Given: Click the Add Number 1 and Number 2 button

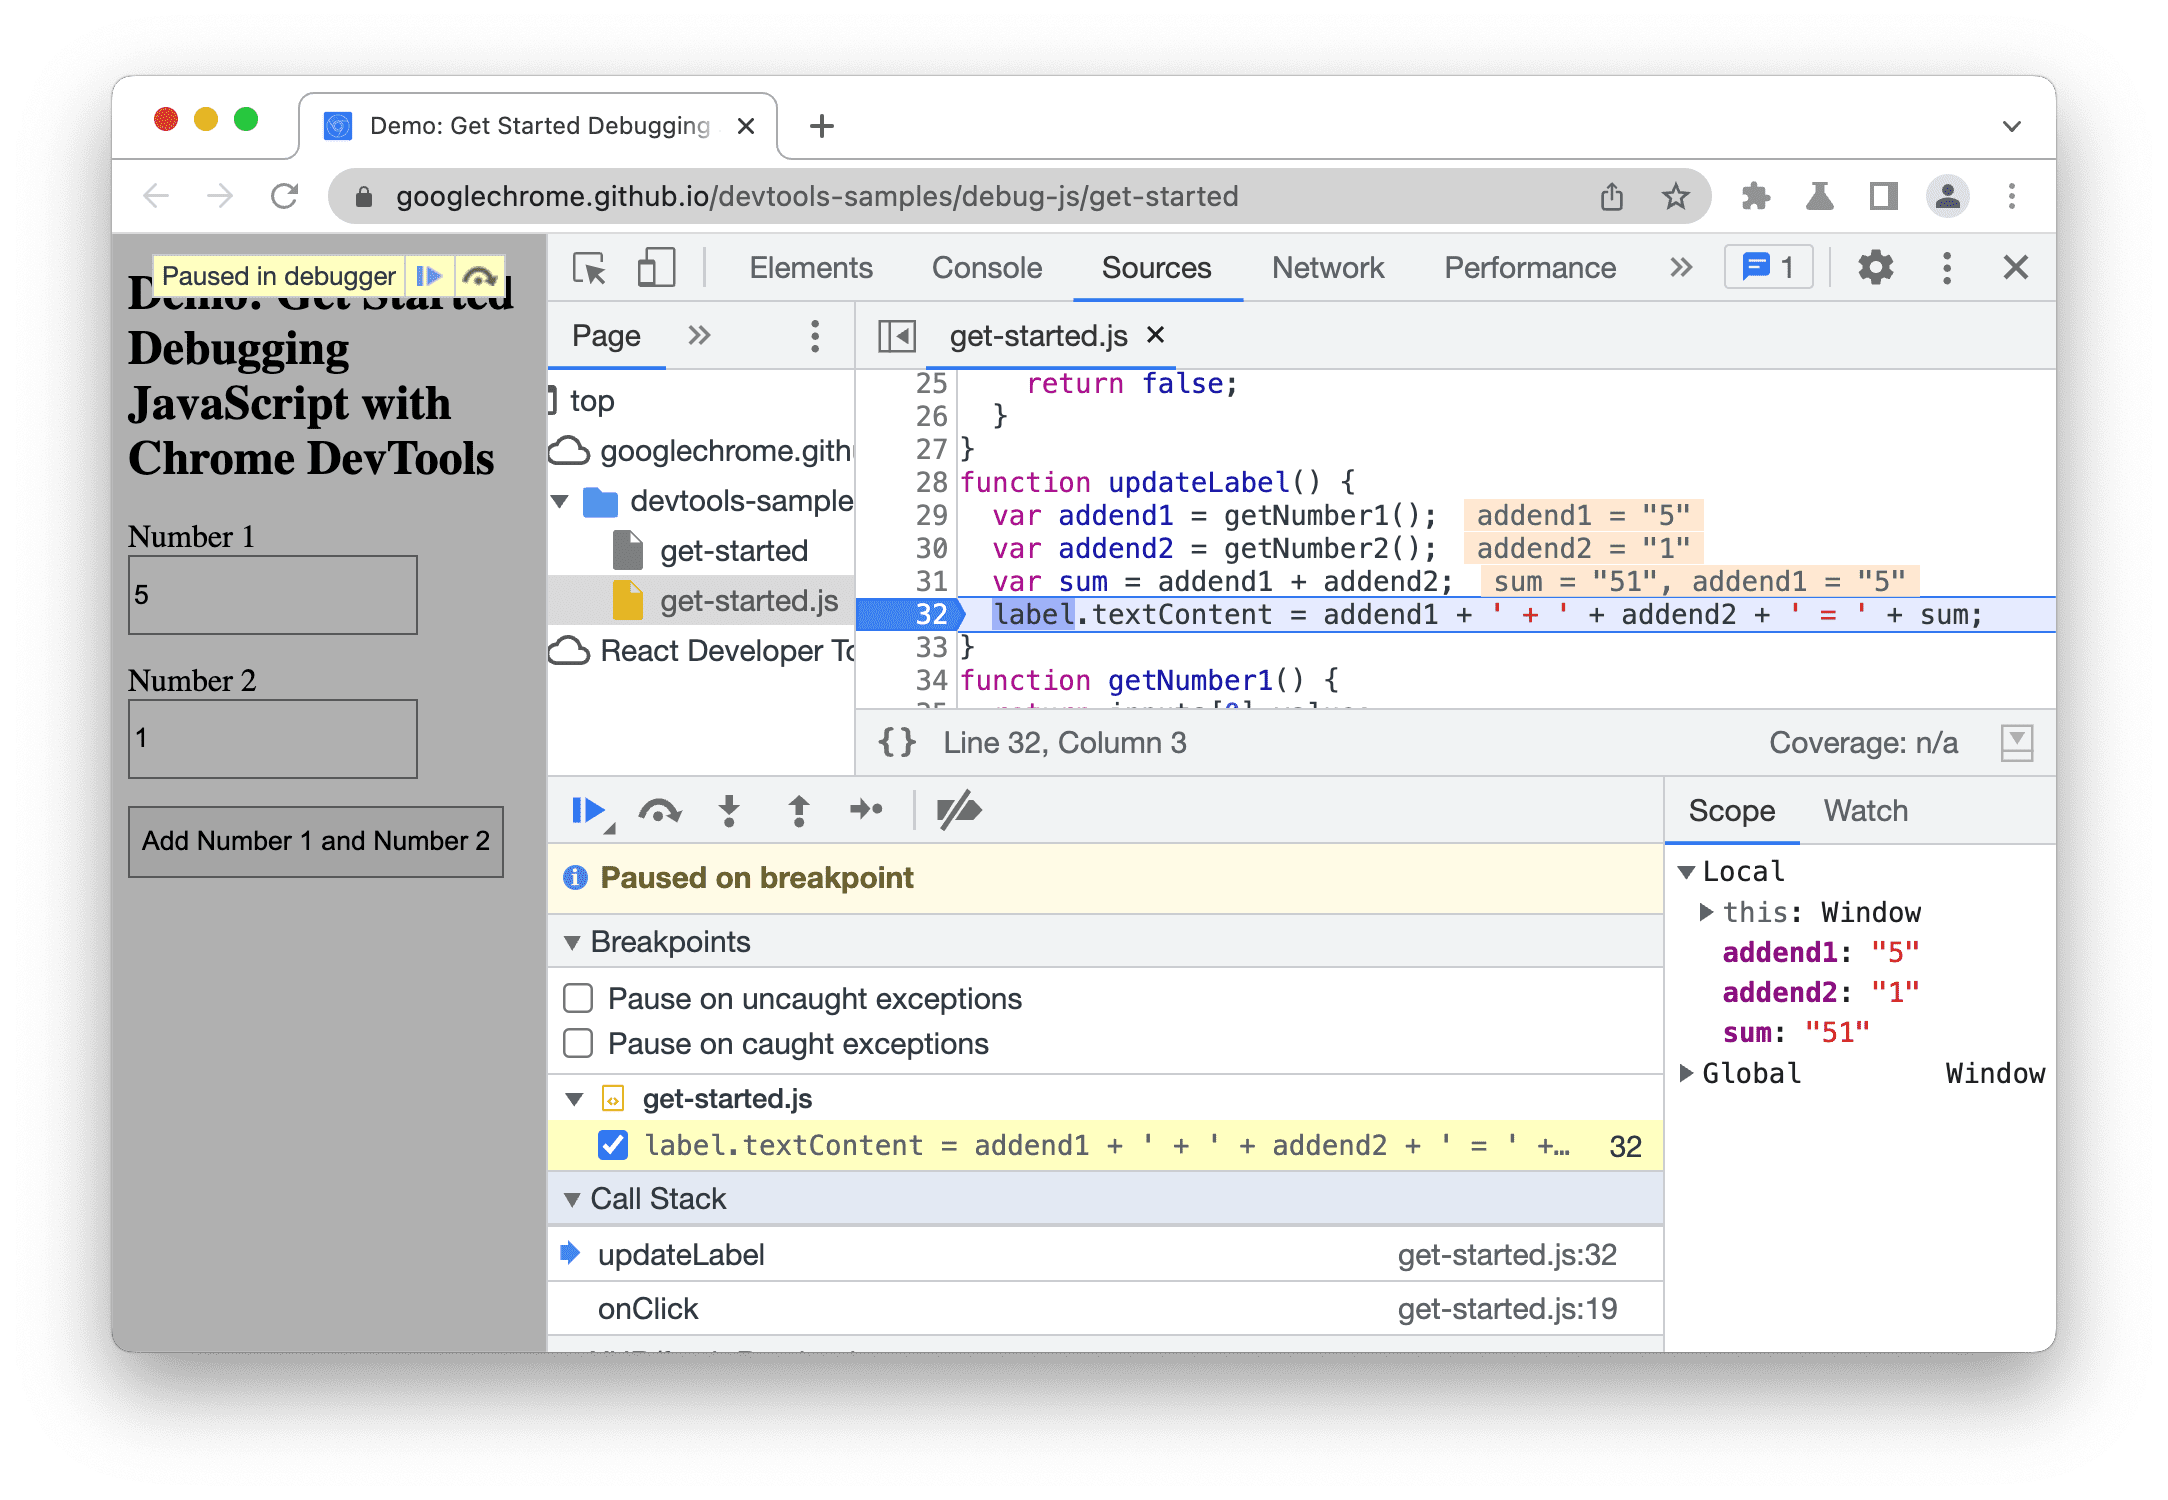Looking at the screenshot, I should coord(318,840).
